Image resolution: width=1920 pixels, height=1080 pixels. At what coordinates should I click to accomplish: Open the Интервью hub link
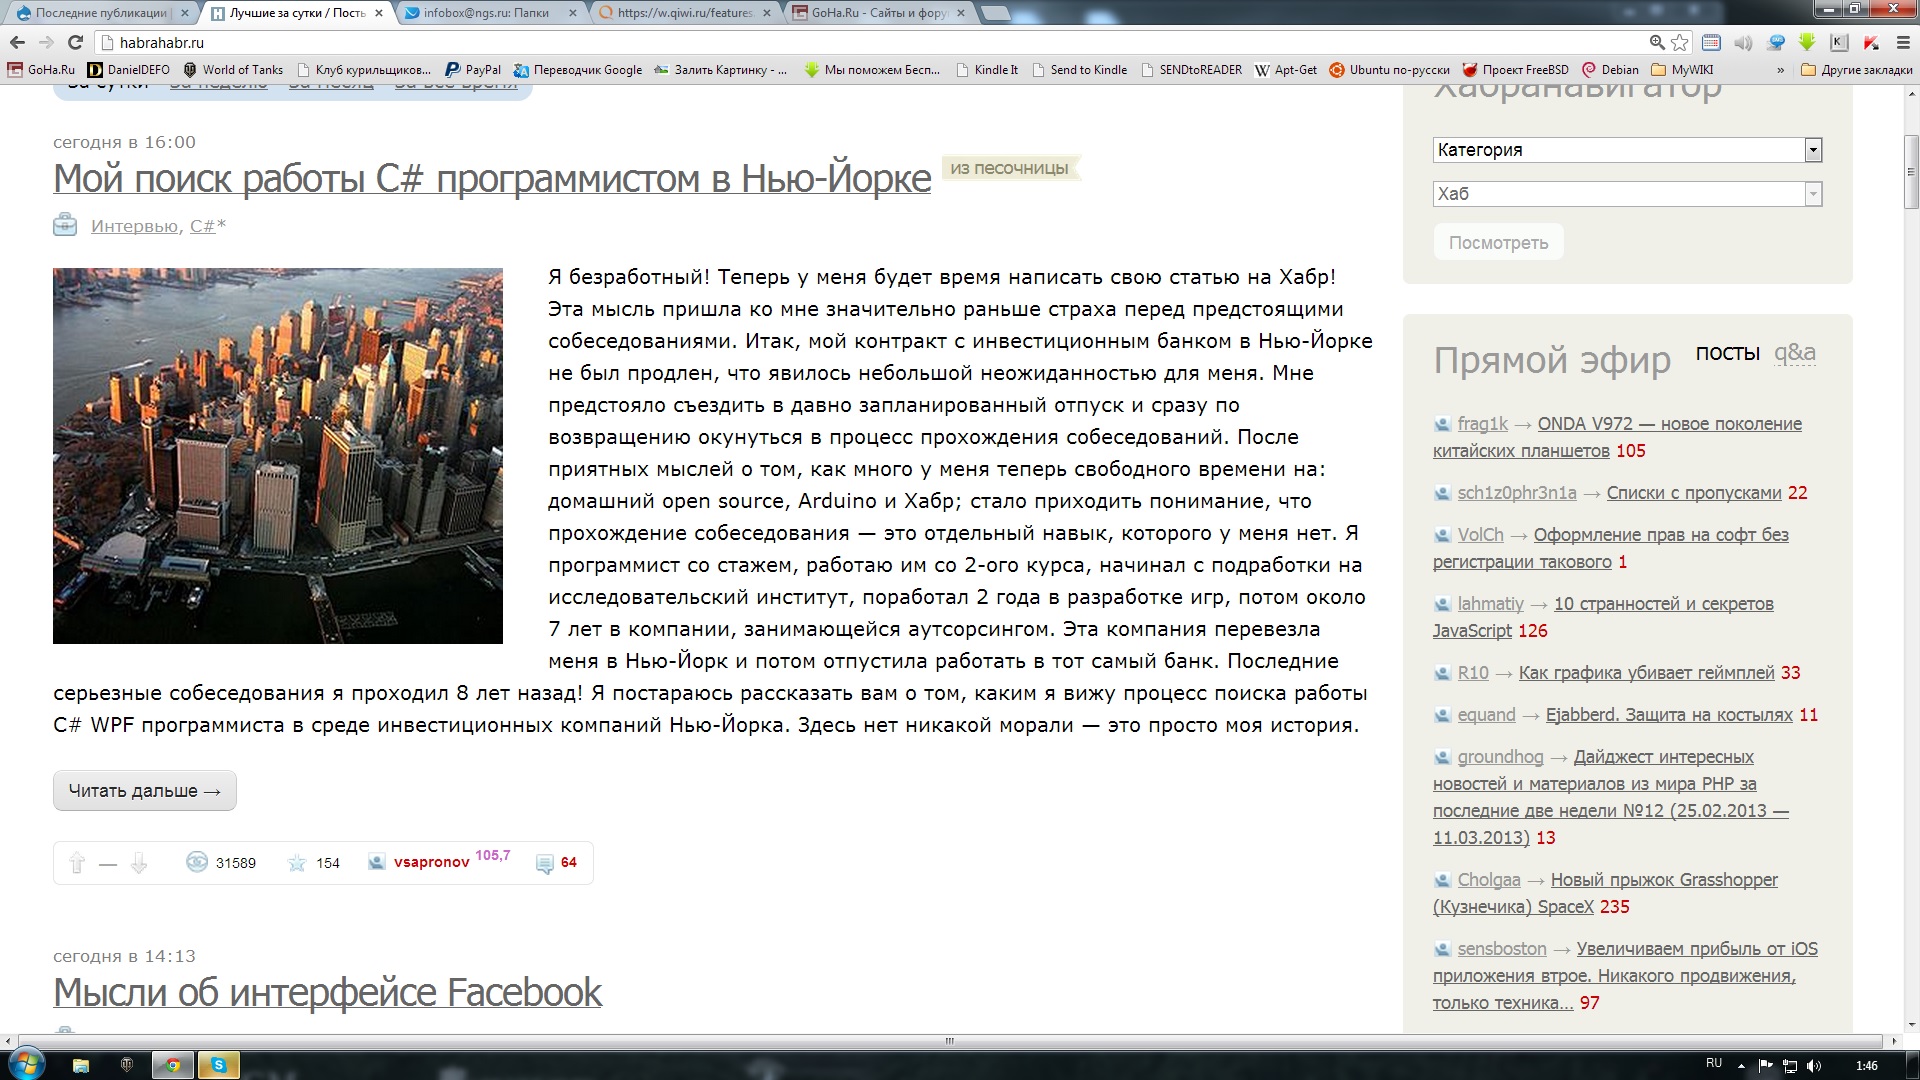click(x=134, y=226)
